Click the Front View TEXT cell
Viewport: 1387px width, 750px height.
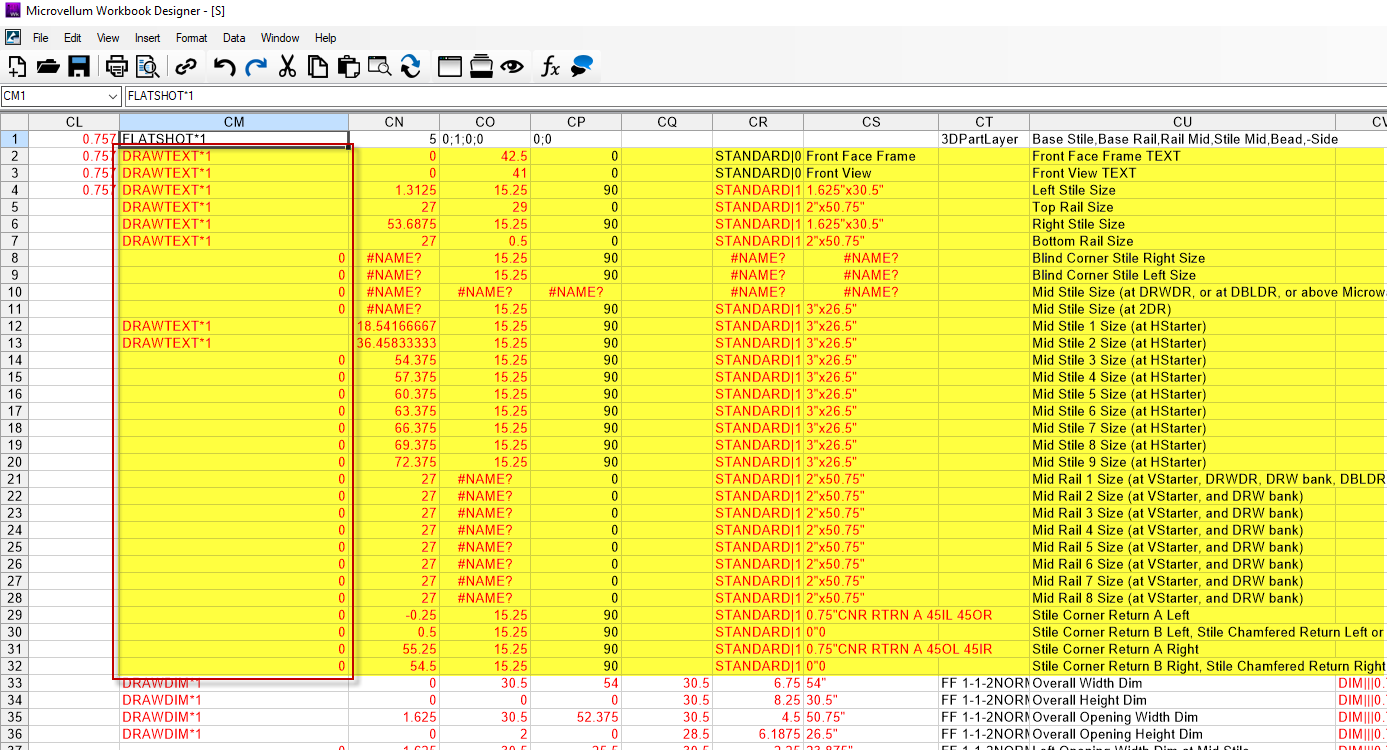[x=1182, y=173]
